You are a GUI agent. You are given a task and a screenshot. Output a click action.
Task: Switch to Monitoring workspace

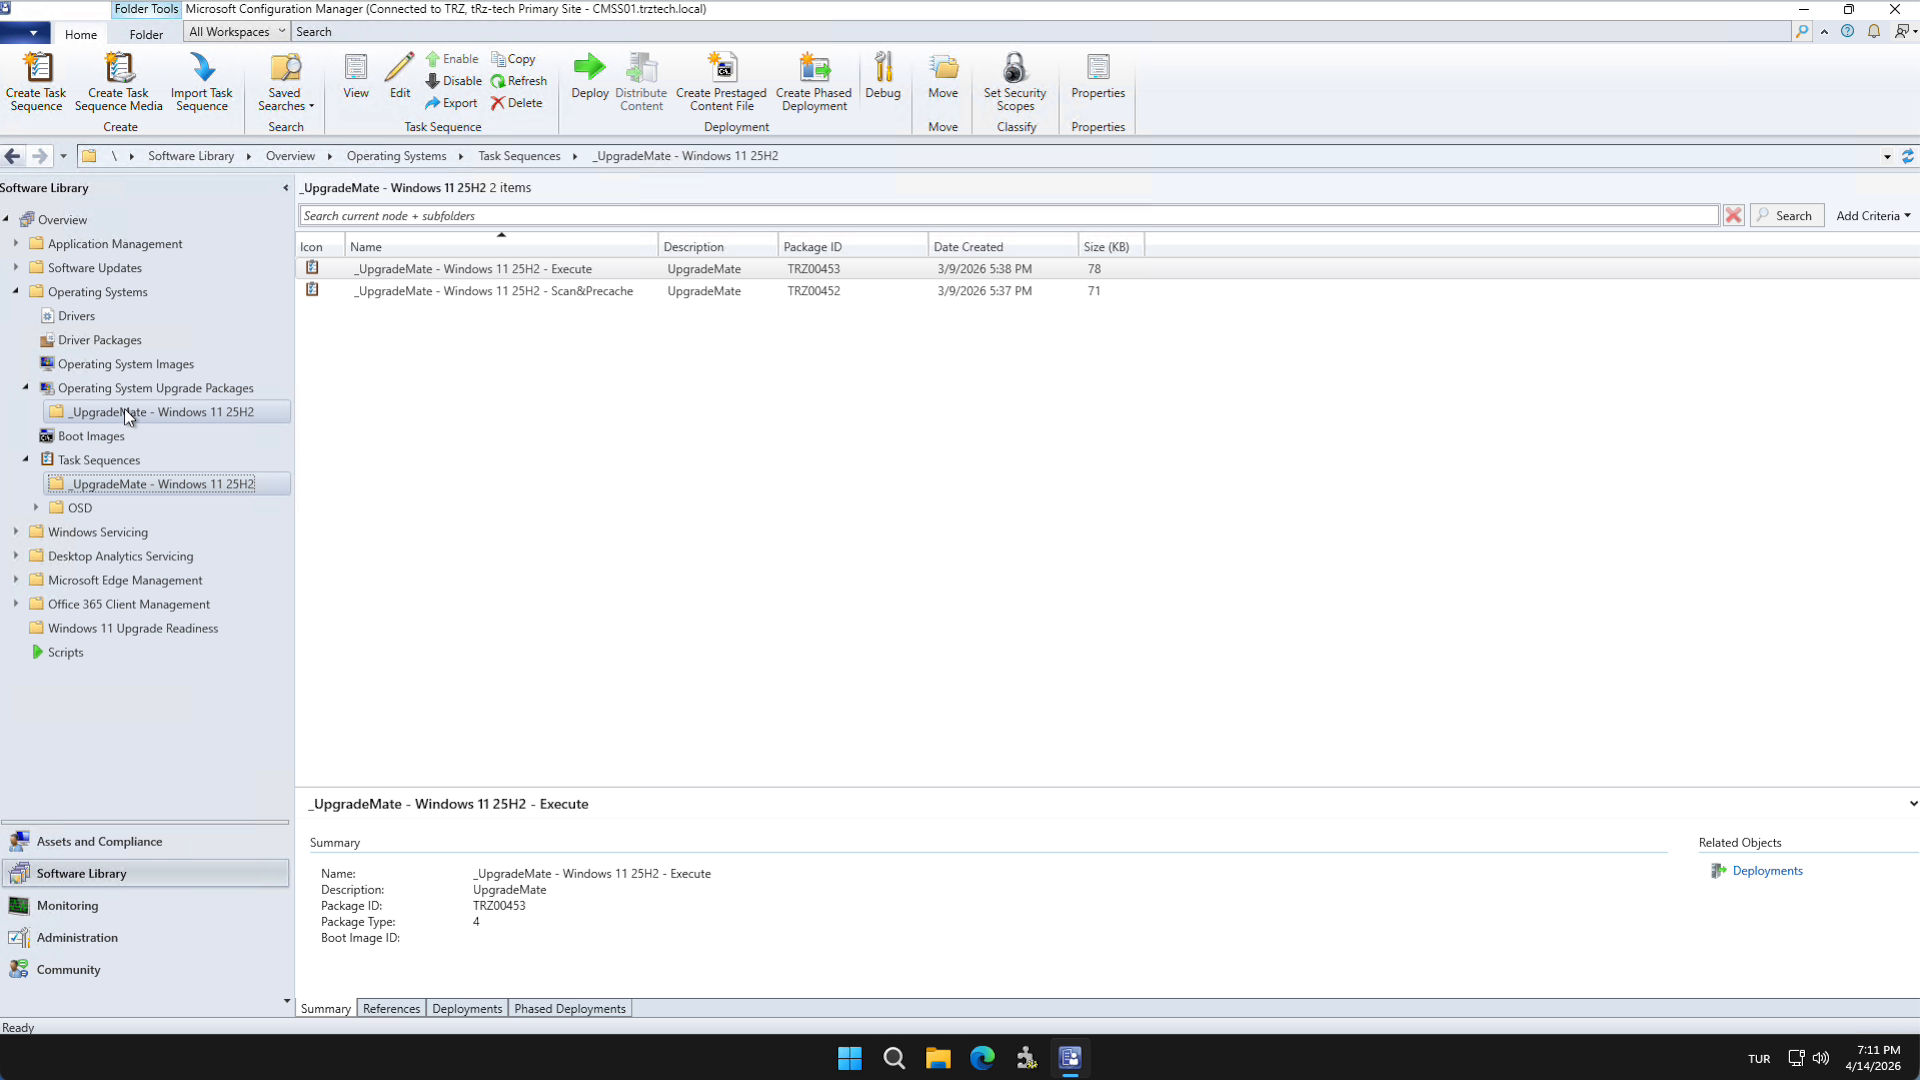tap(145, 906)
